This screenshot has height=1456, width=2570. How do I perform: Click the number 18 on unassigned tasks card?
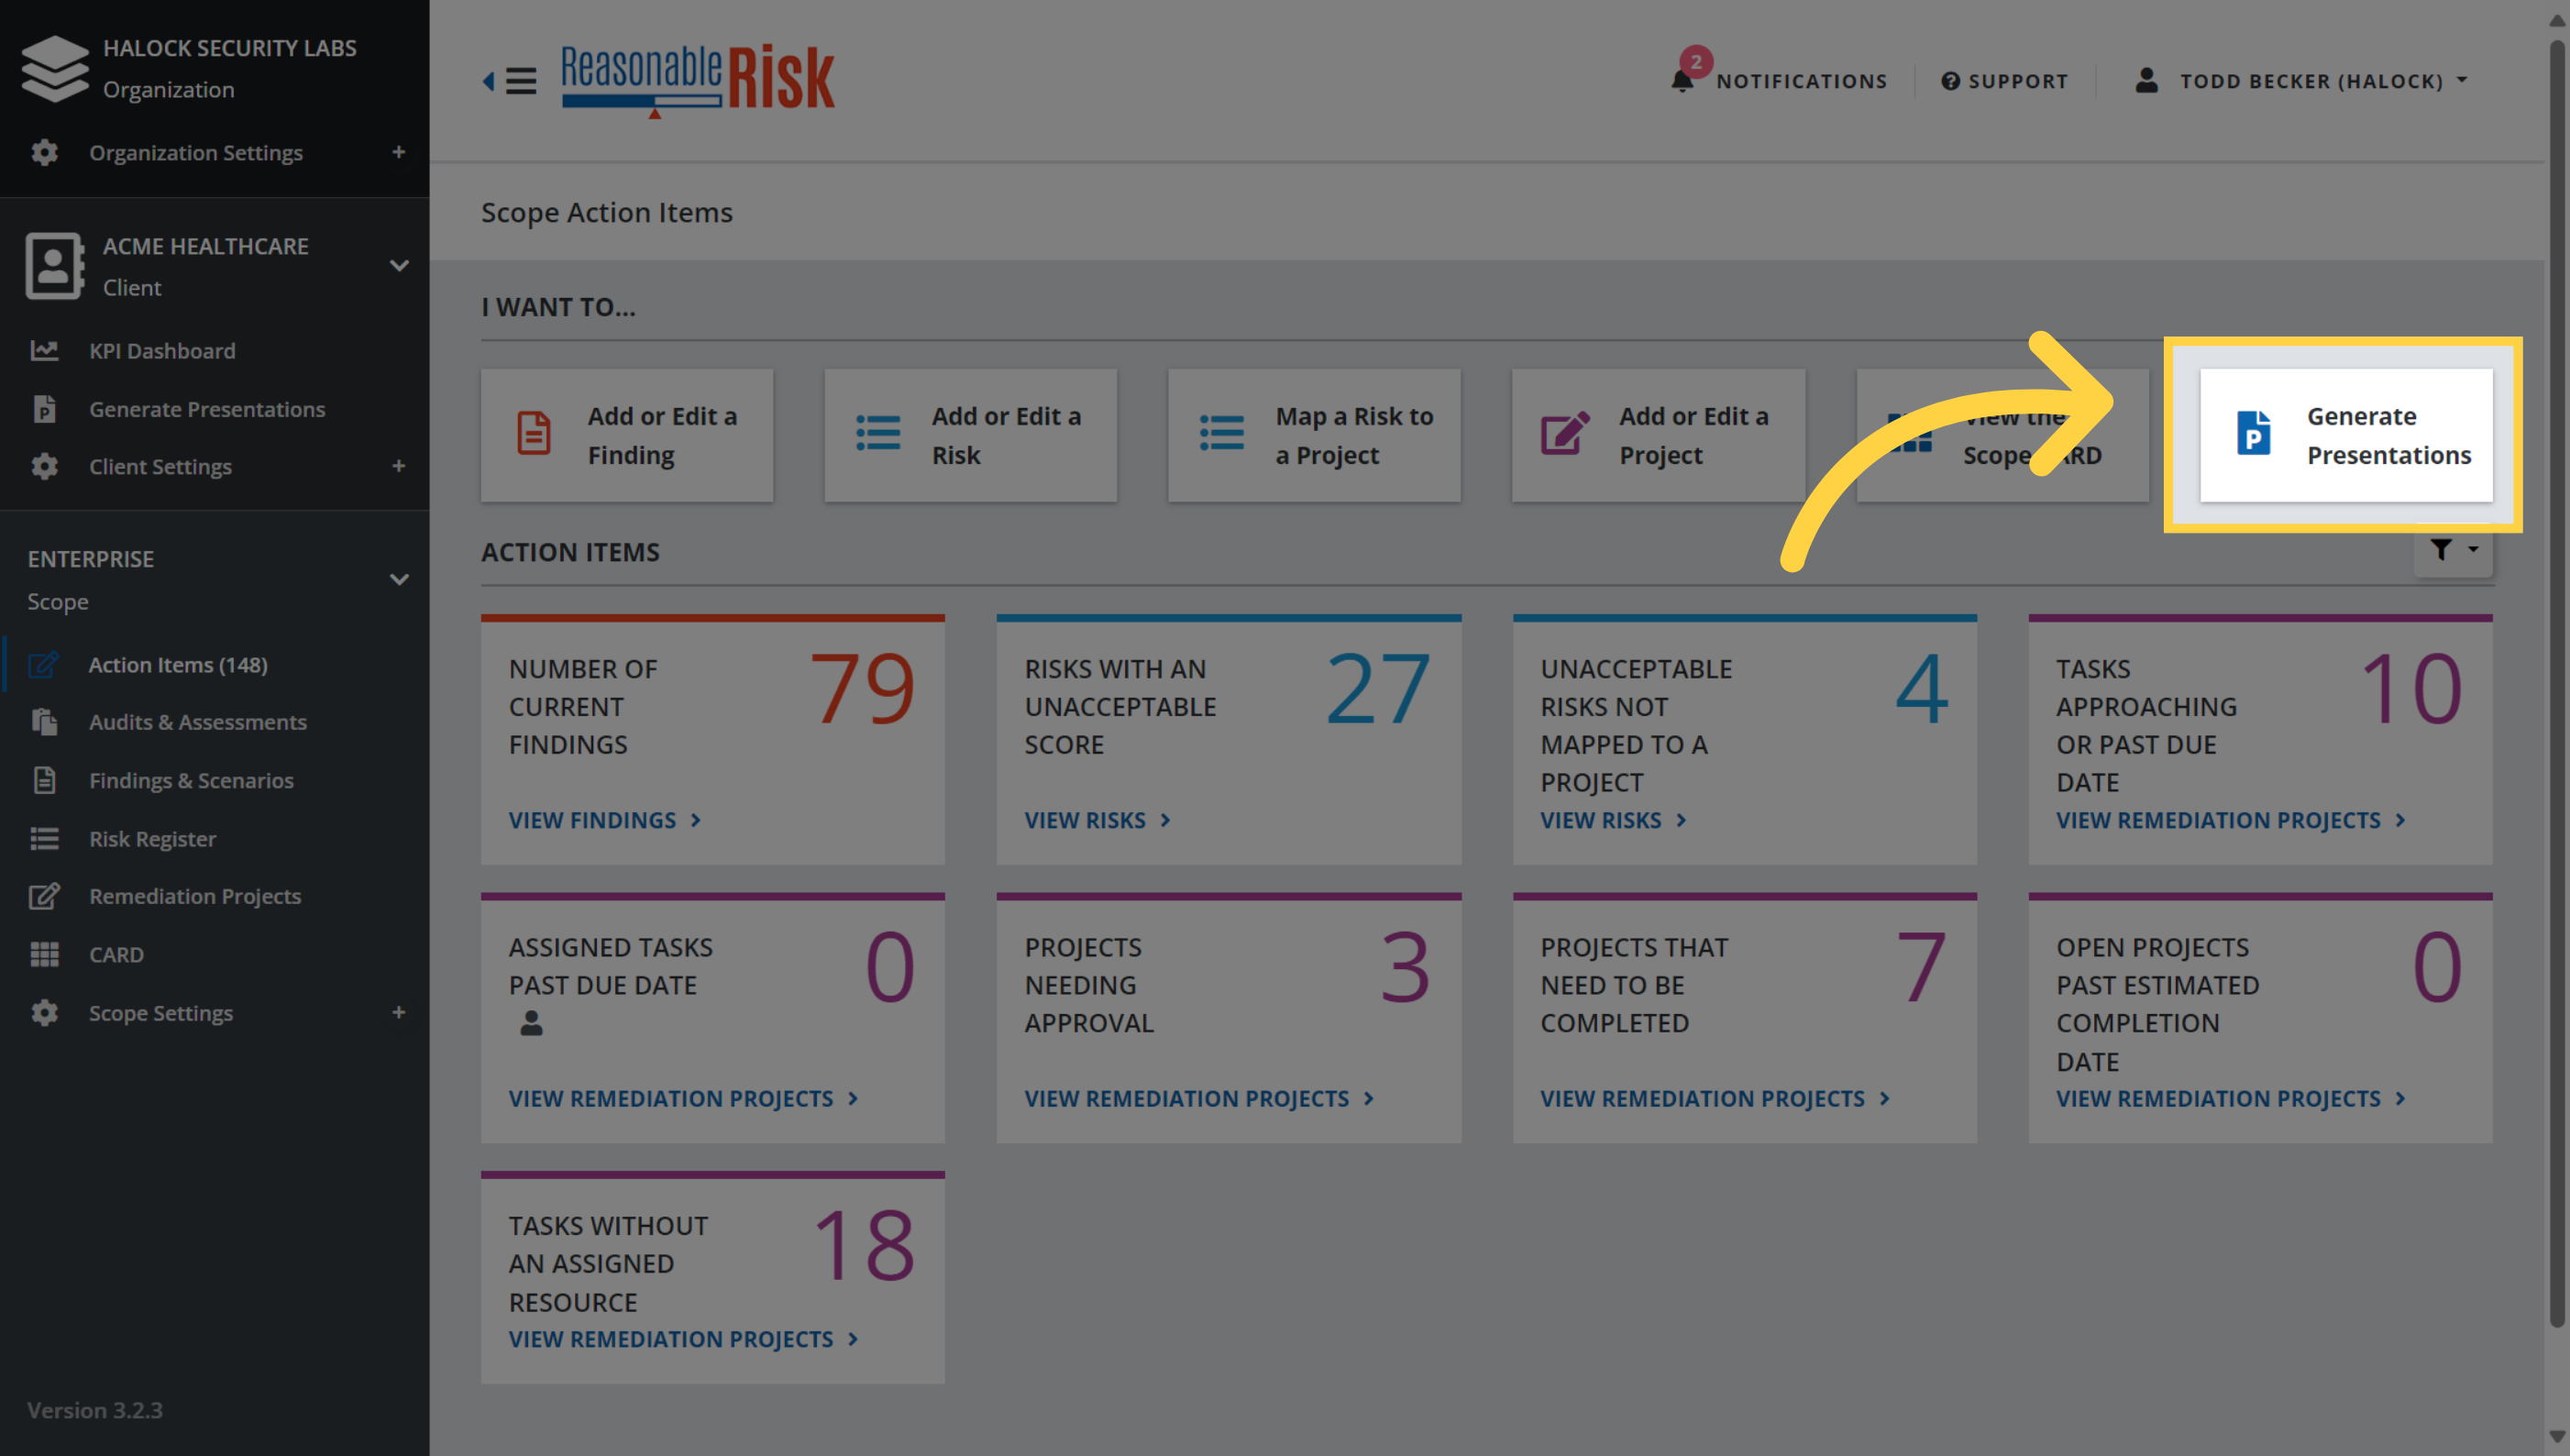(864, 1246)
